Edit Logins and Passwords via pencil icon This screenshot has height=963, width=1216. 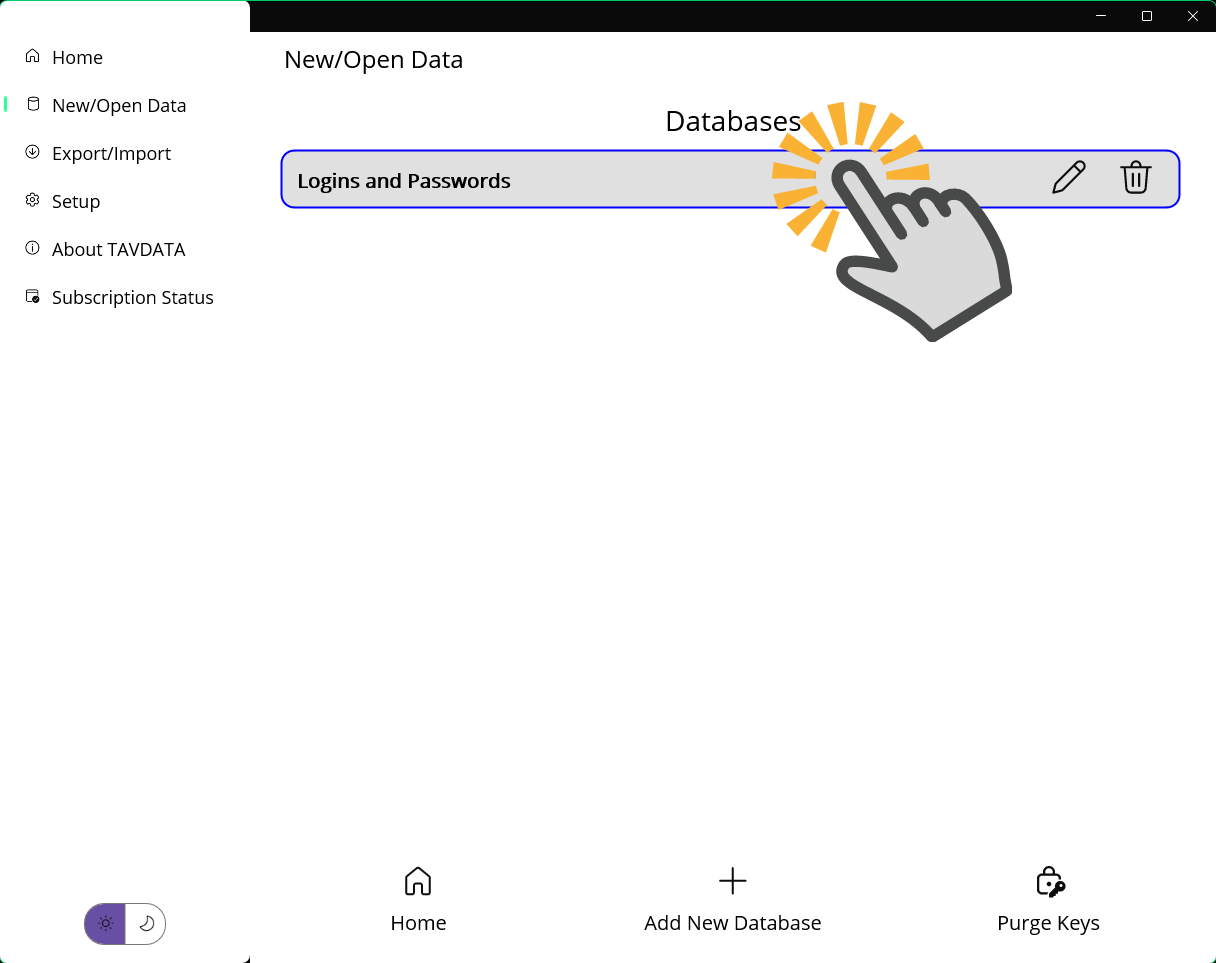[1069, 178]
